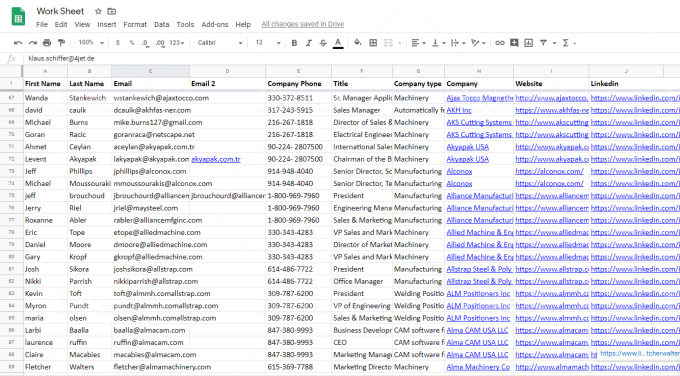
Task: Select the 'Company type' header cell
Action: tap(418, 84)
